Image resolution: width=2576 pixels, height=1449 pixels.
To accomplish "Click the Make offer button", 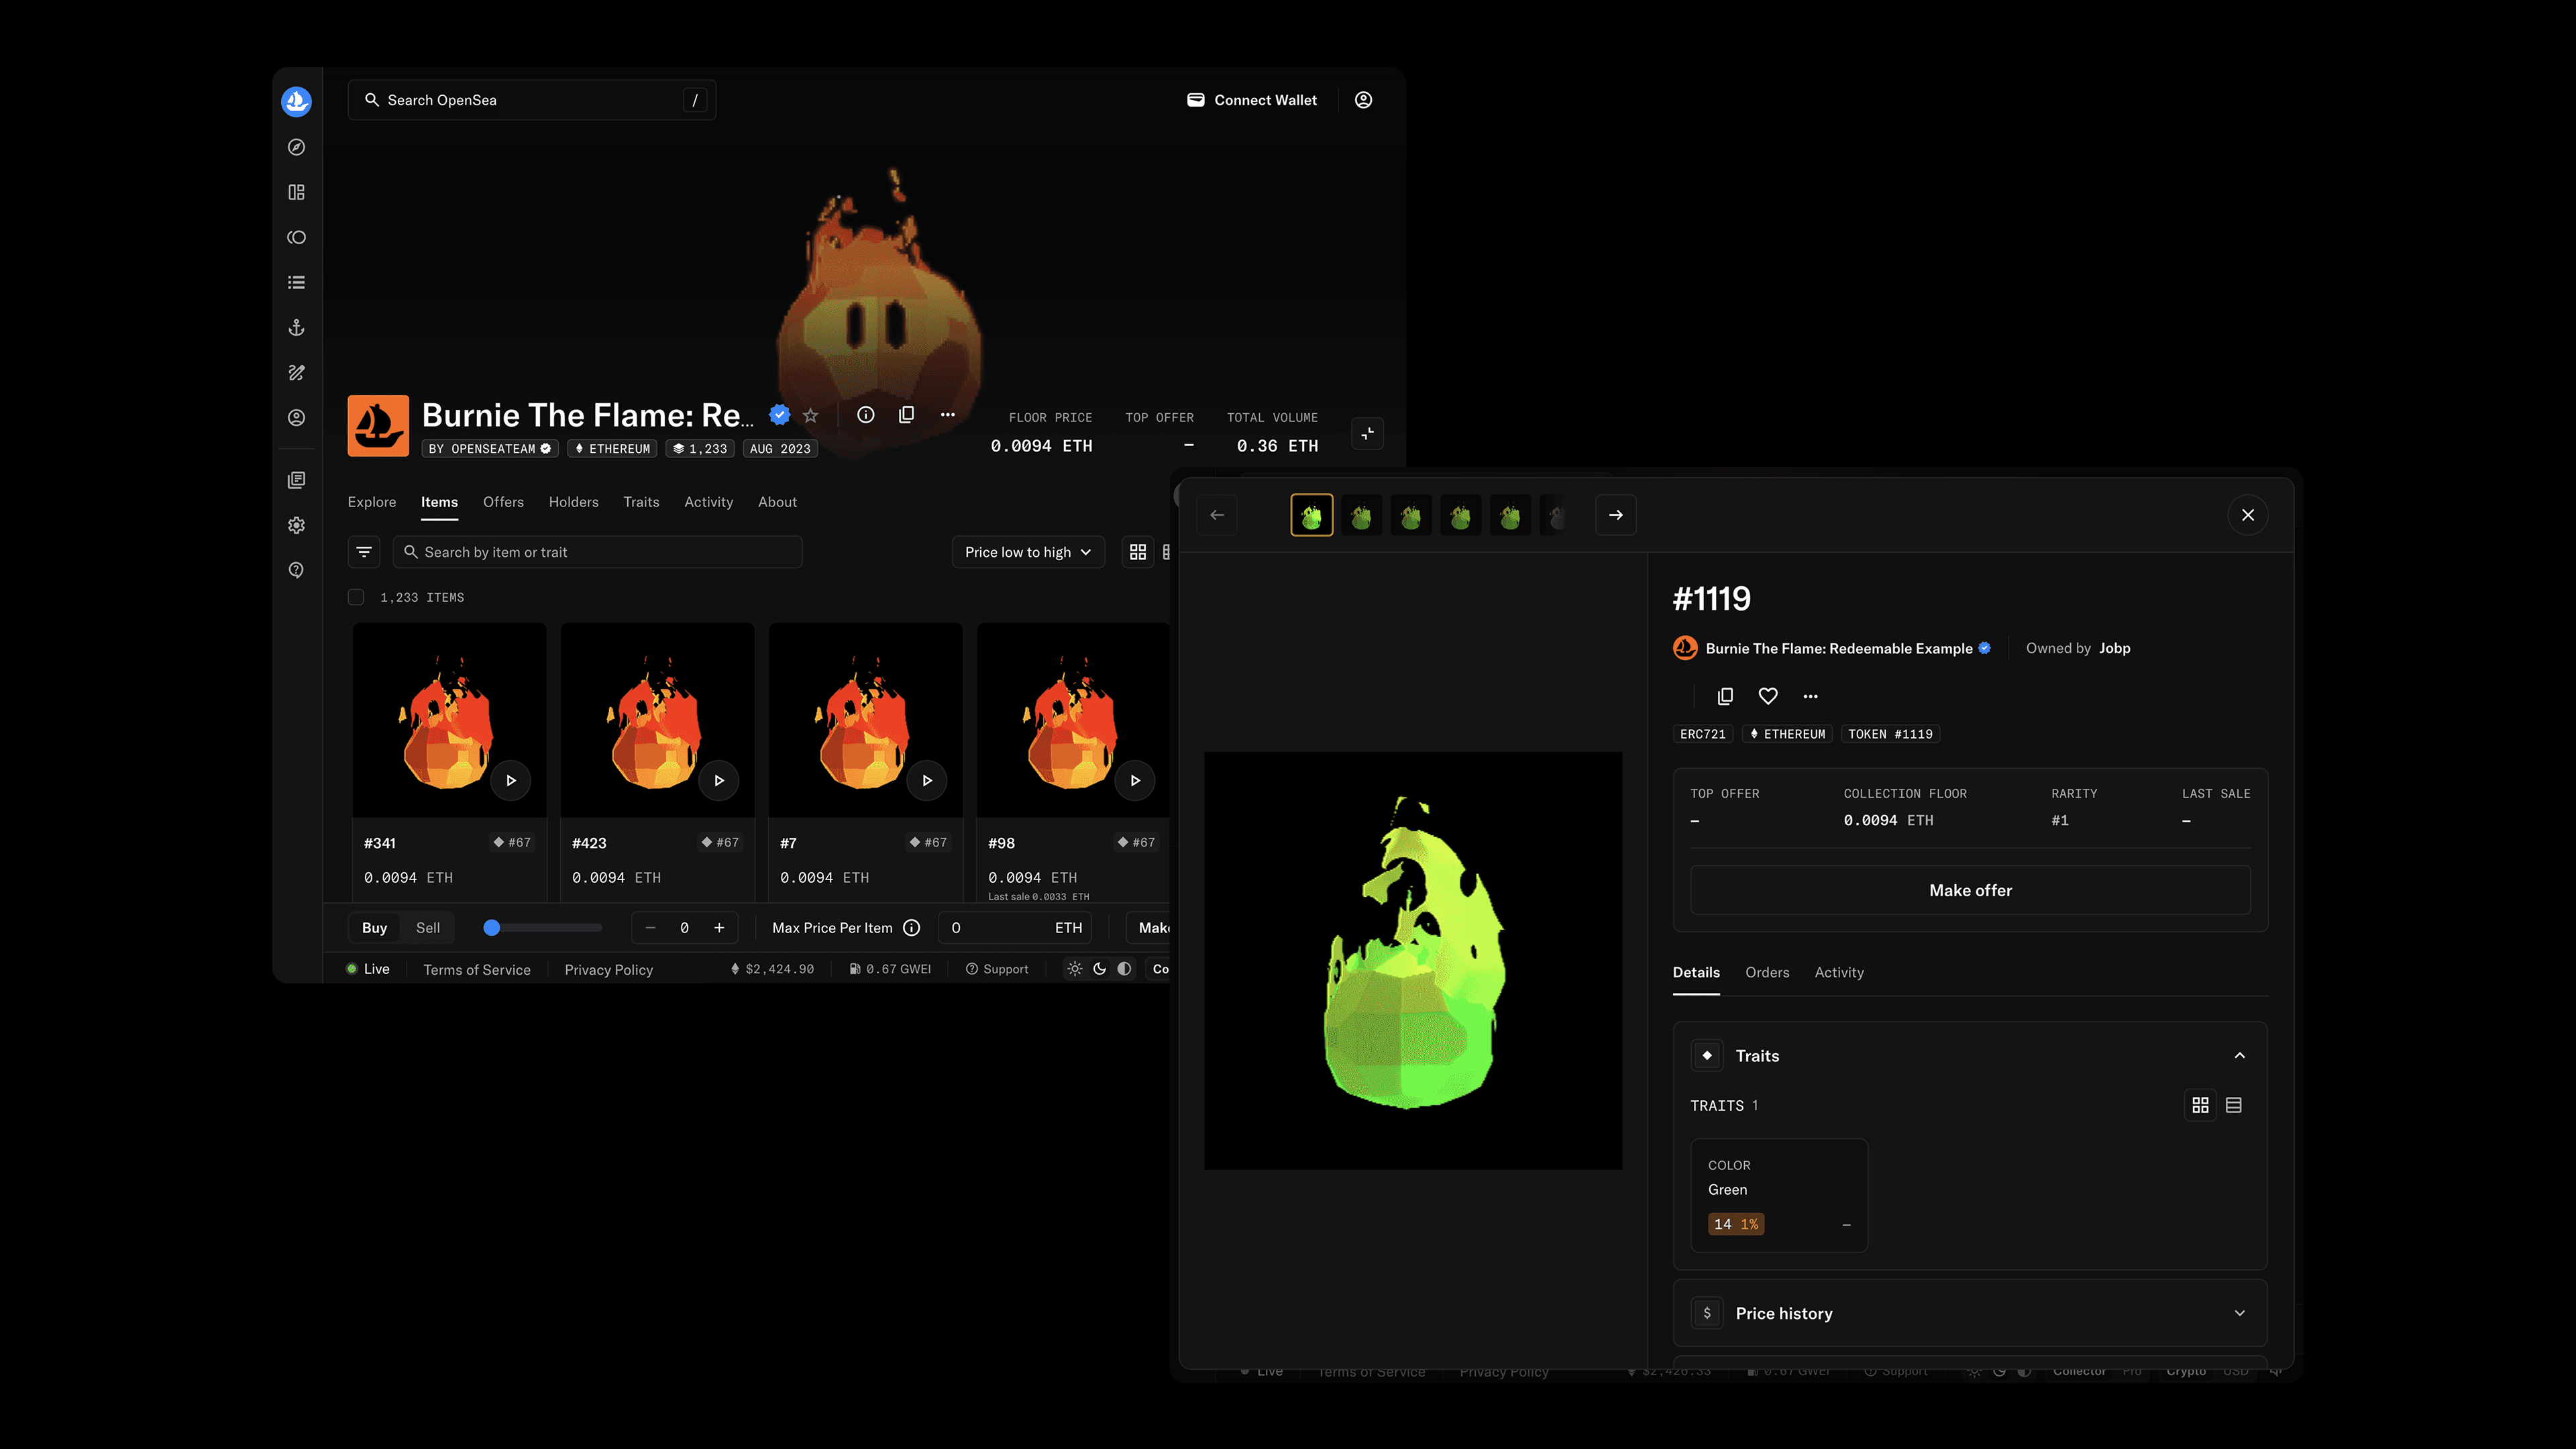I will 1970,890.
